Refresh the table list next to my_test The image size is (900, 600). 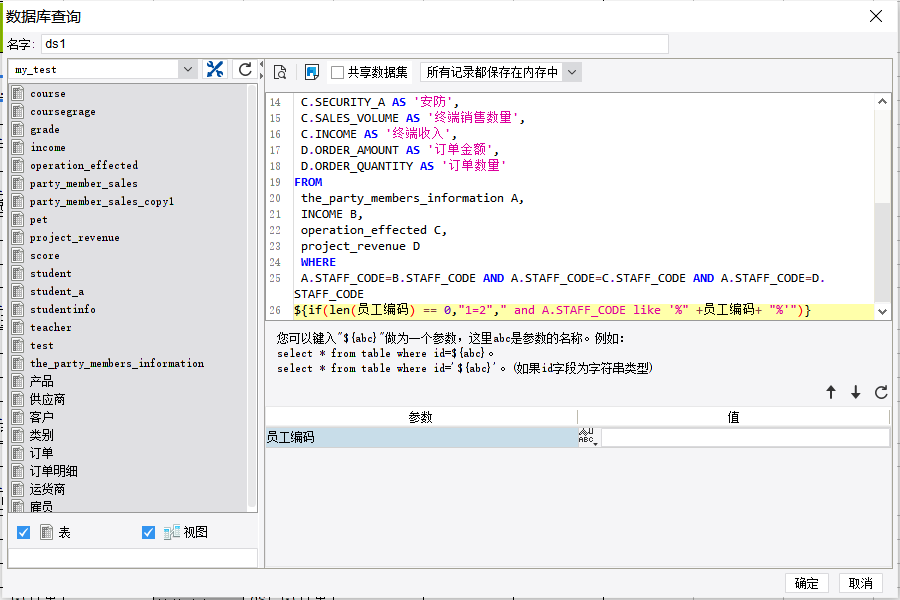245,69
